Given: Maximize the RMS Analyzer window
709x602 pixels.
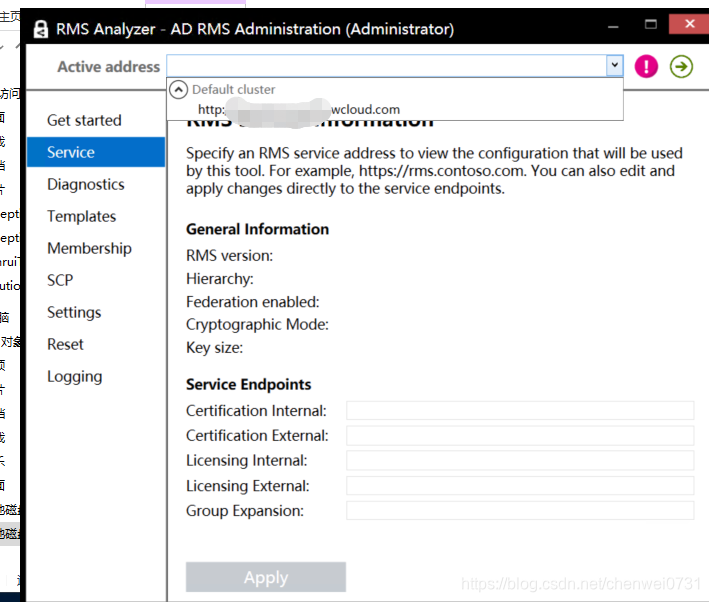Looking at the screenshot, I should [651, 24].
